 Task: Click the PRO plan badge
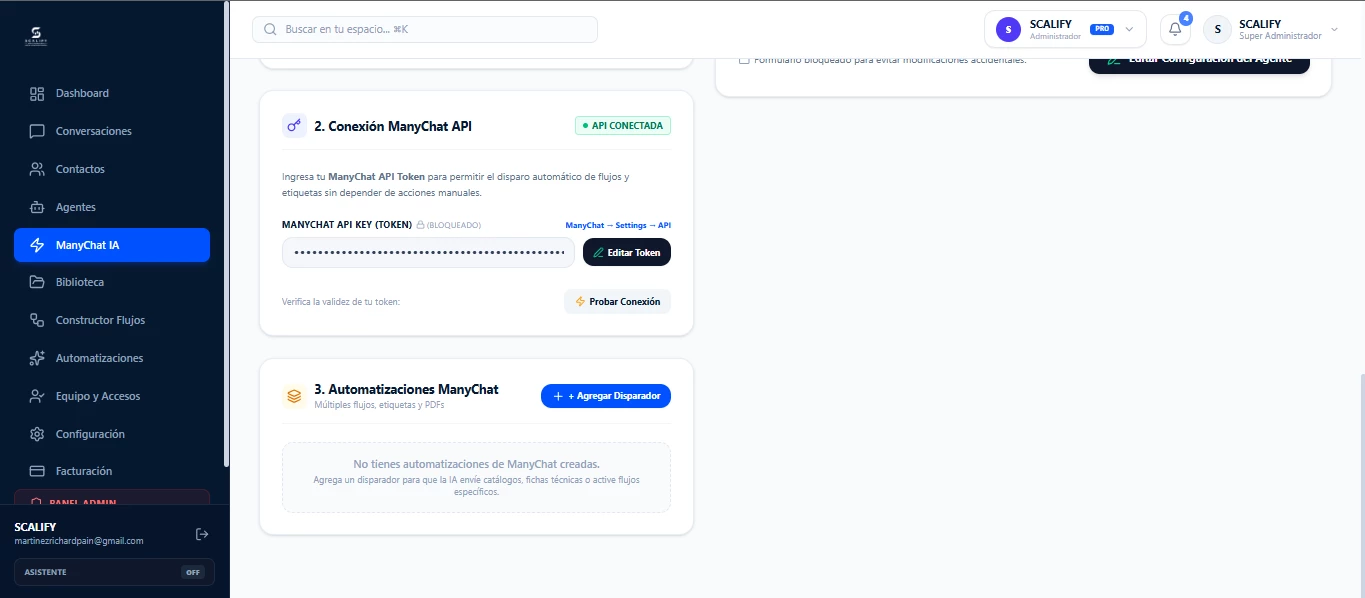tap(1102, 30)
